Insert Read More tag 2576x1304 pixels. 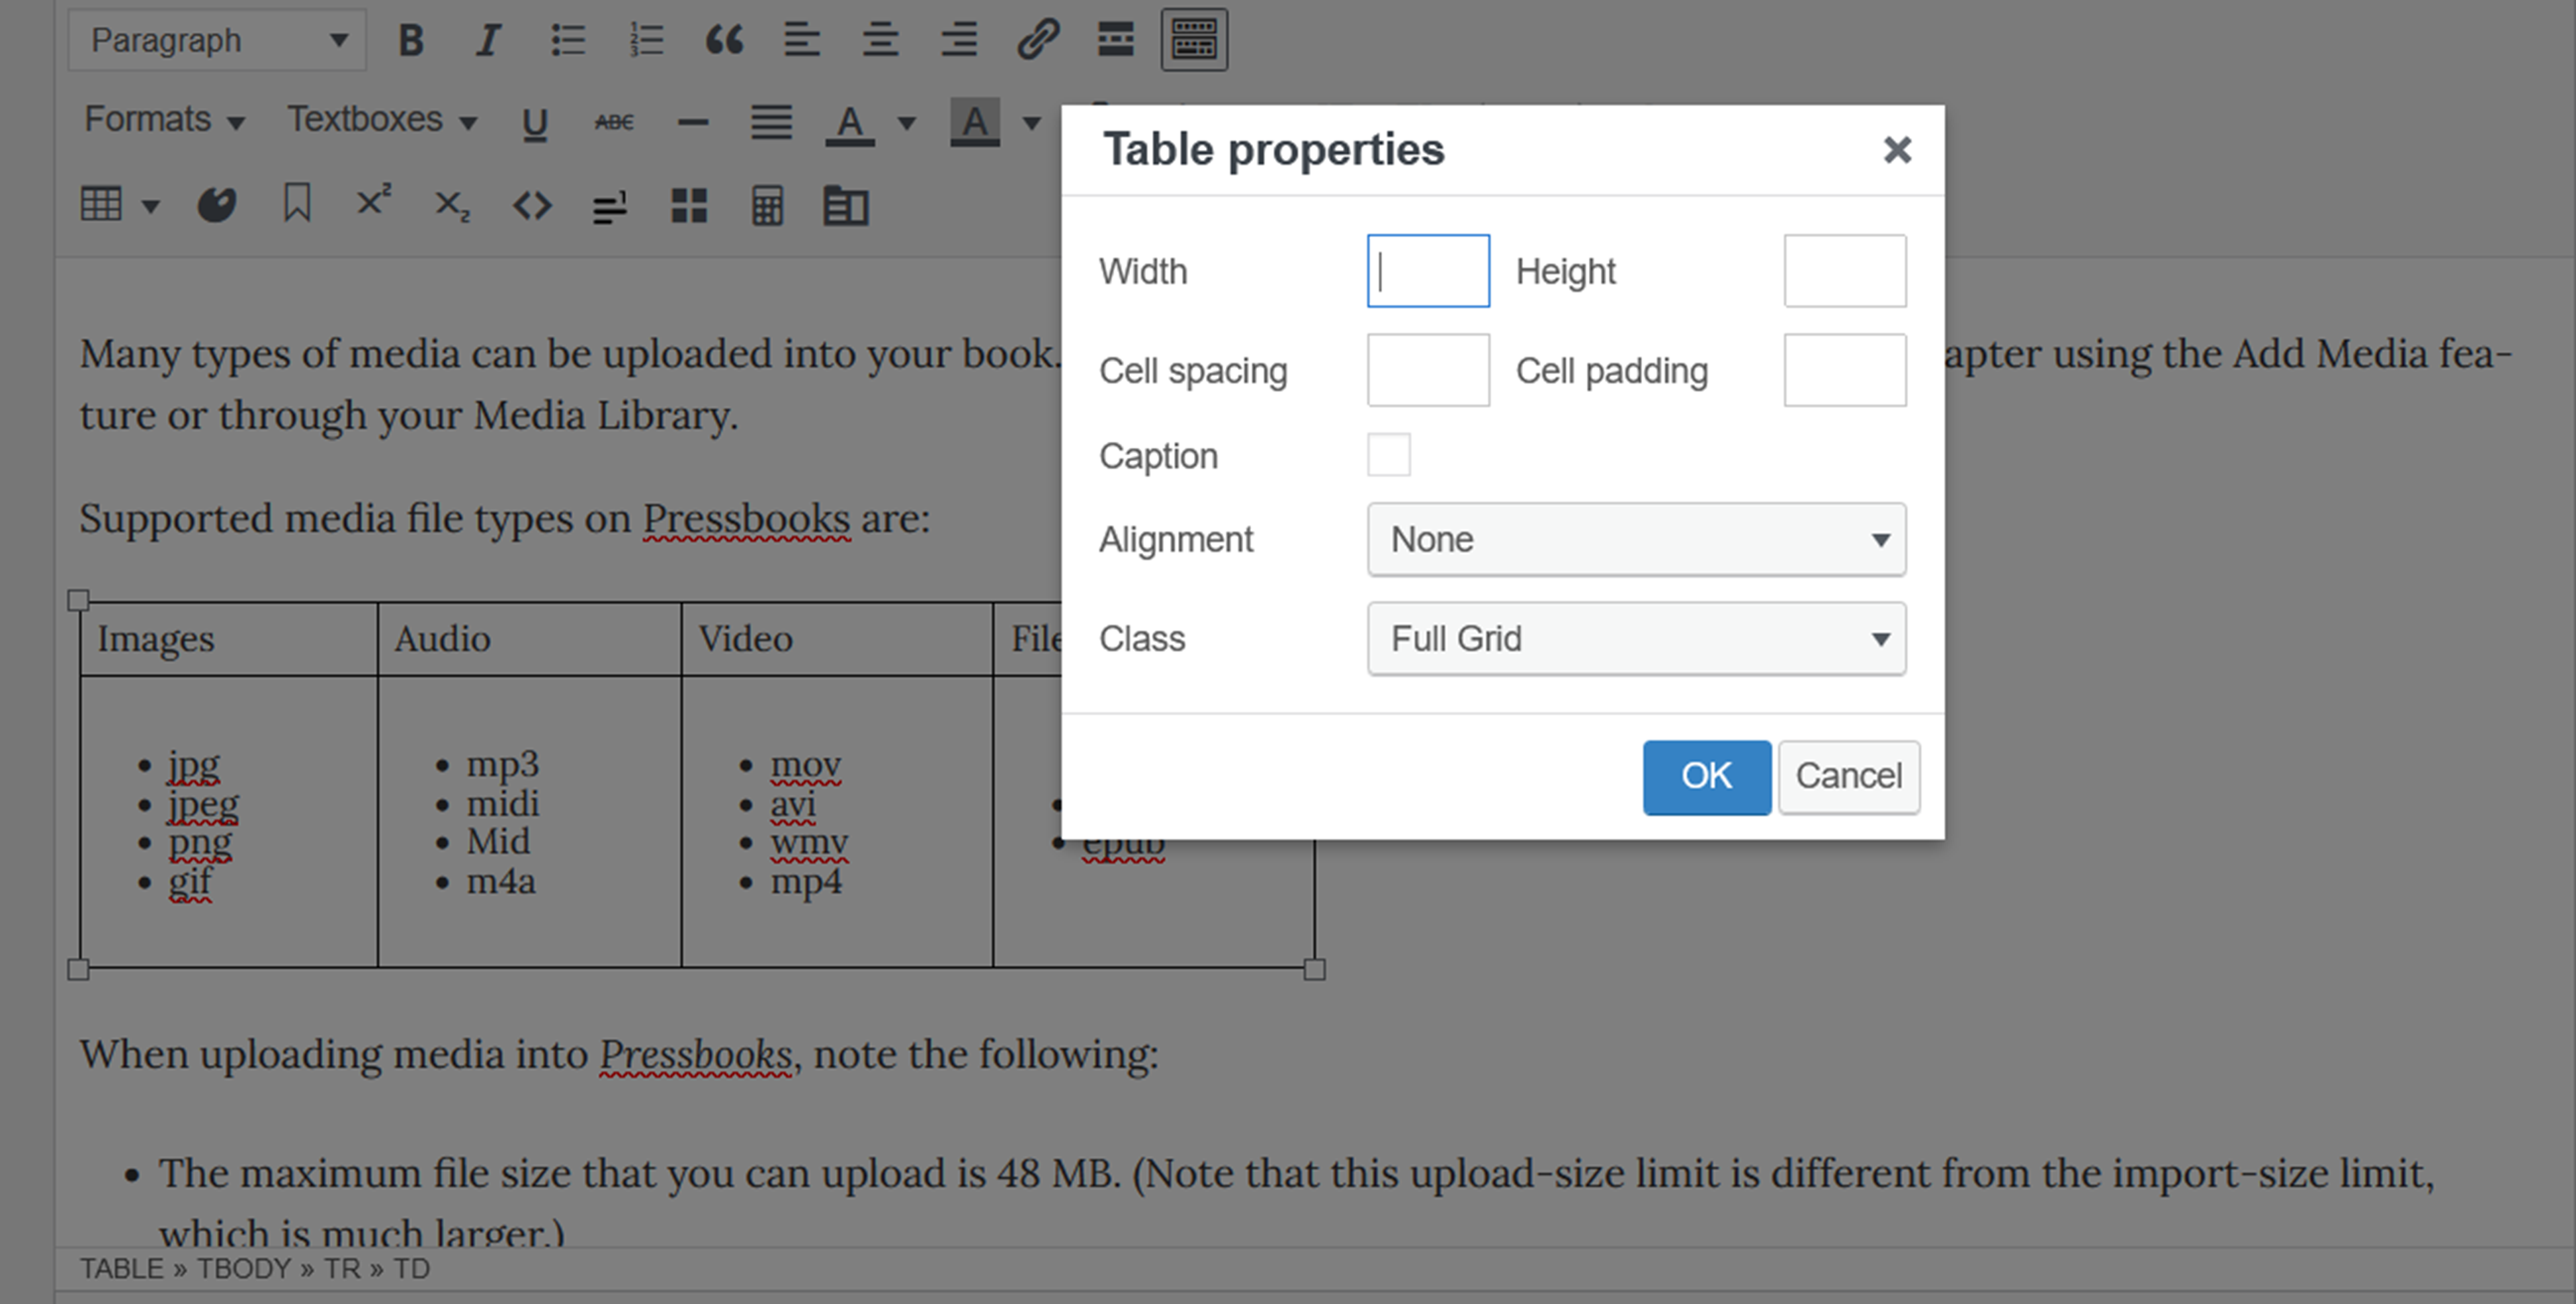pos(1115,40)
